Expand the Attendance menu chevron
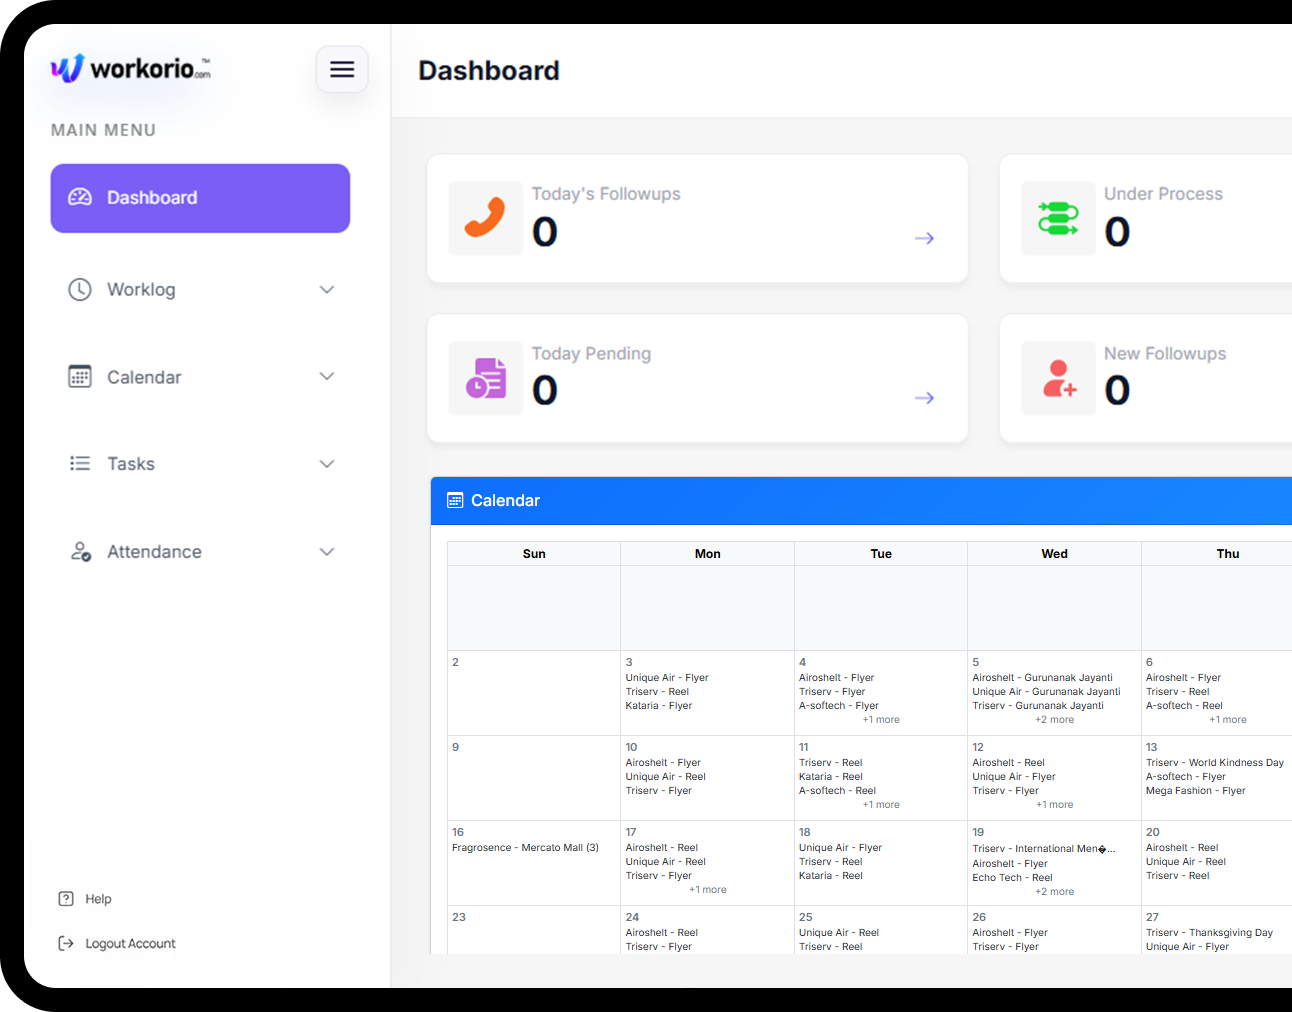This screenshot has height=1012, width=1292. click(326, 552)
